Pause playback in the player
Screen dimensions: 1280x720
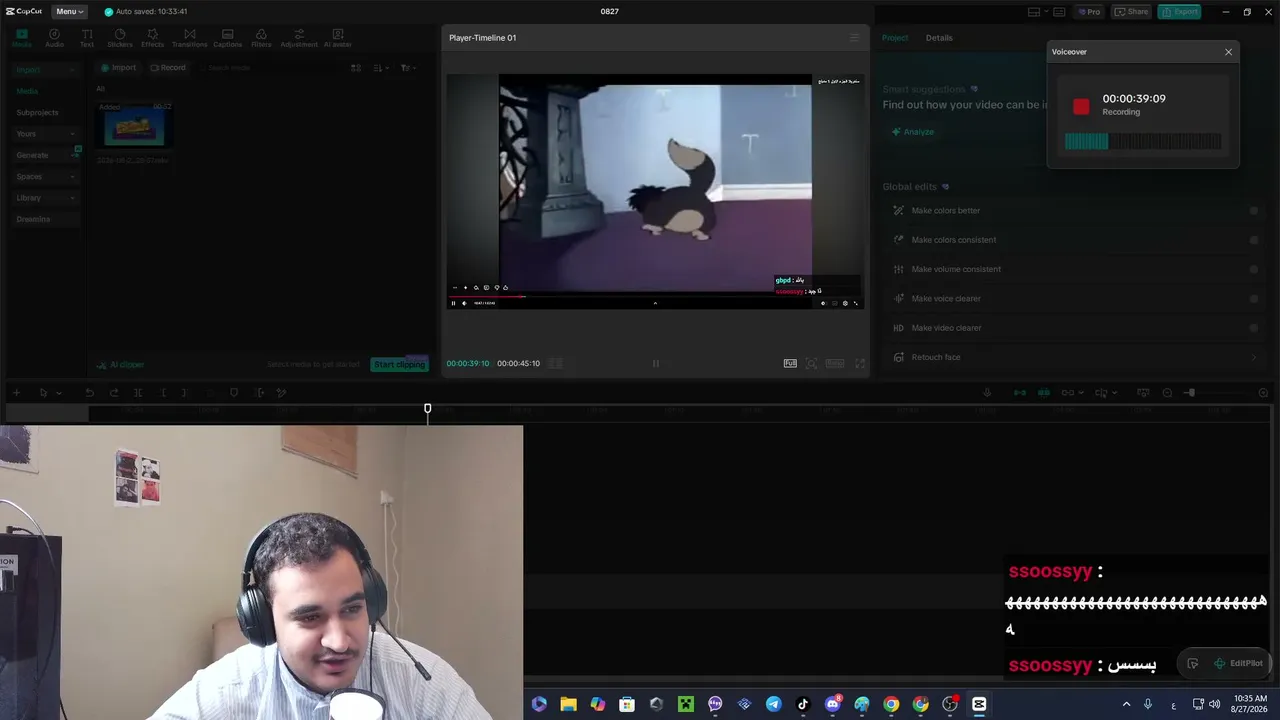(656, 364)
